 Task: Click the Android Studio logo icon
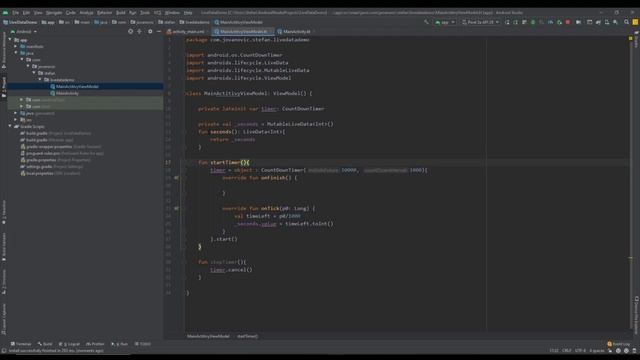(5, 13)
